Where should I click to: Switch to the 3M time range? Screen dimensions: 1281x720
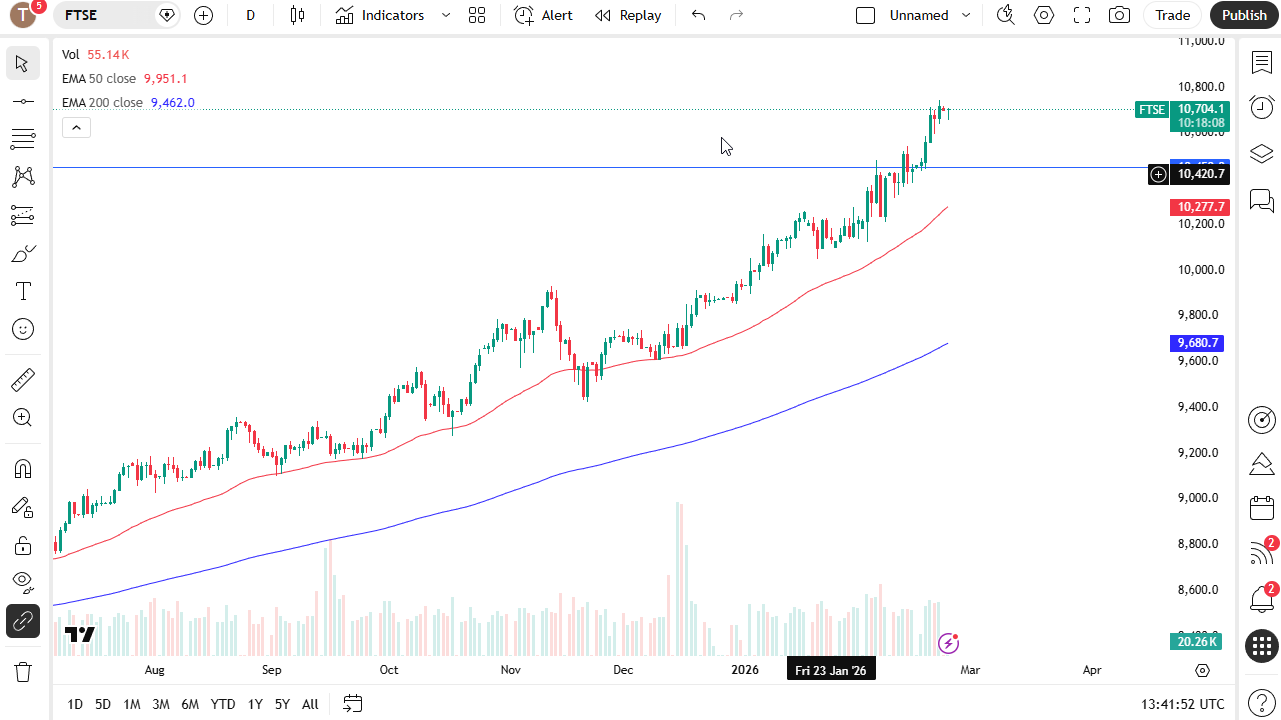pyautogui.click(x=161, y=704)
